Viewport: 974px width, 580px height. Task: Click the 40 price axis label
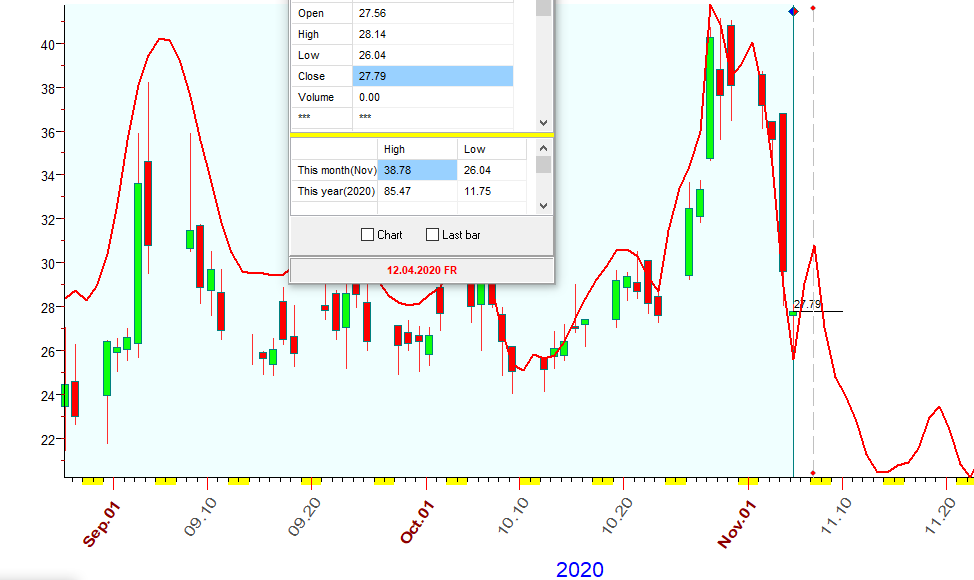48,45
